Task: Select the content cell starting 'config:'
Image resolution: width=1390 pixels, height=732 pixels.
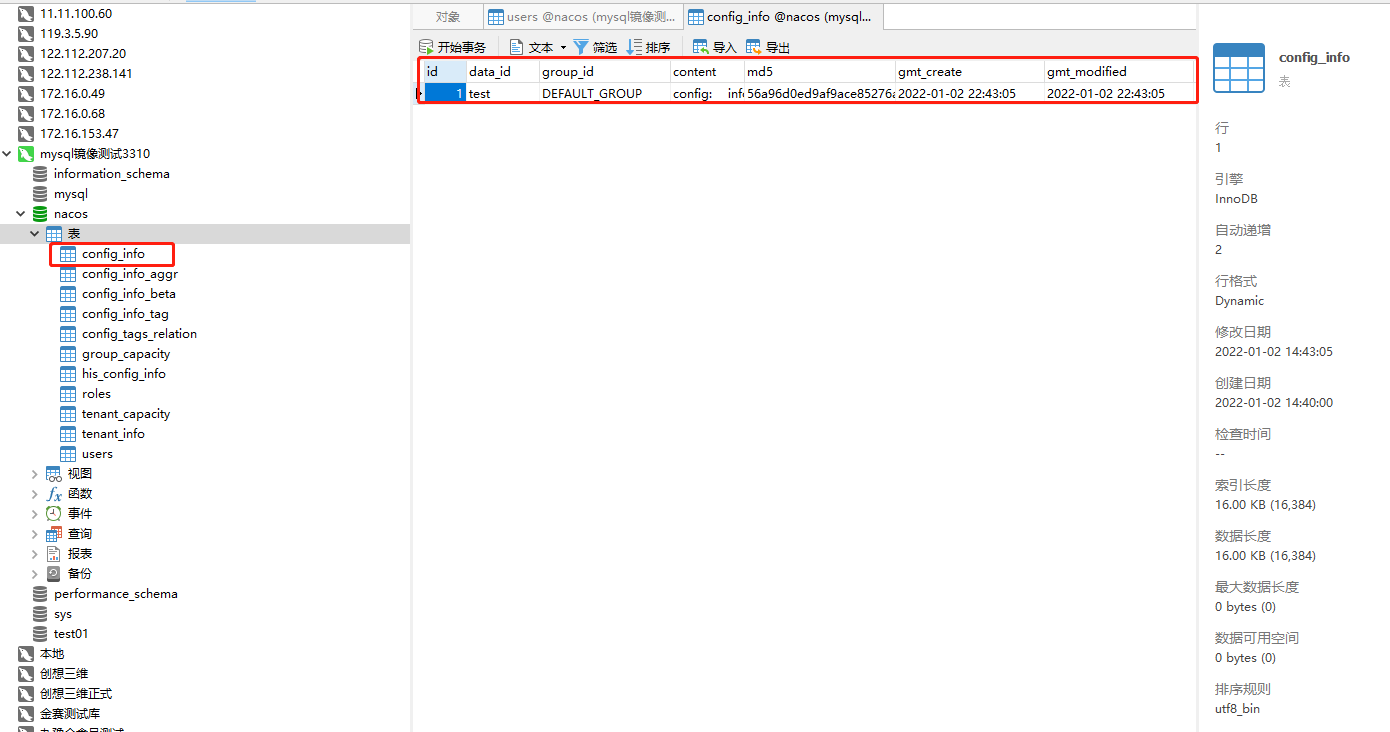Action: (707, 93)
